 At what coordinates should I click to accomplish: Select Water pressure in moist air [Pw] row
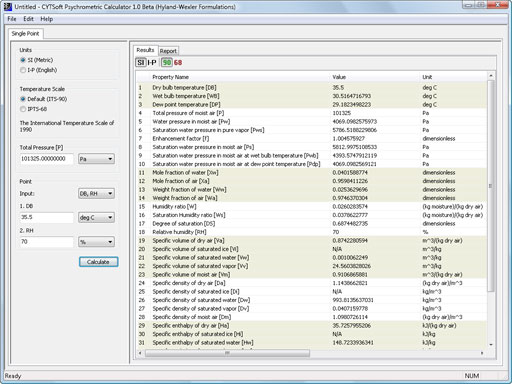click(x=311, y=122)
